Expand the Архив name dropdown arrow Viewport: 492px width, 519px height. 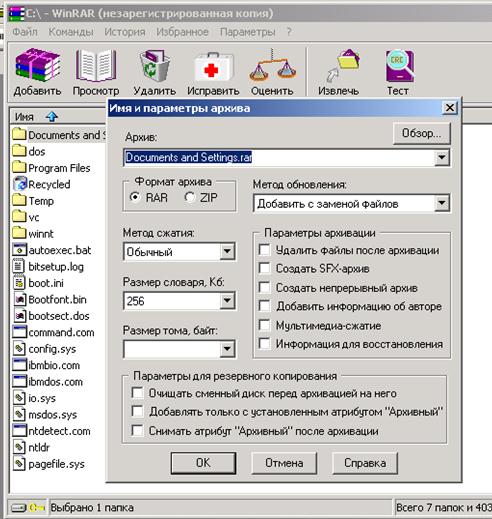click(442, 157)
